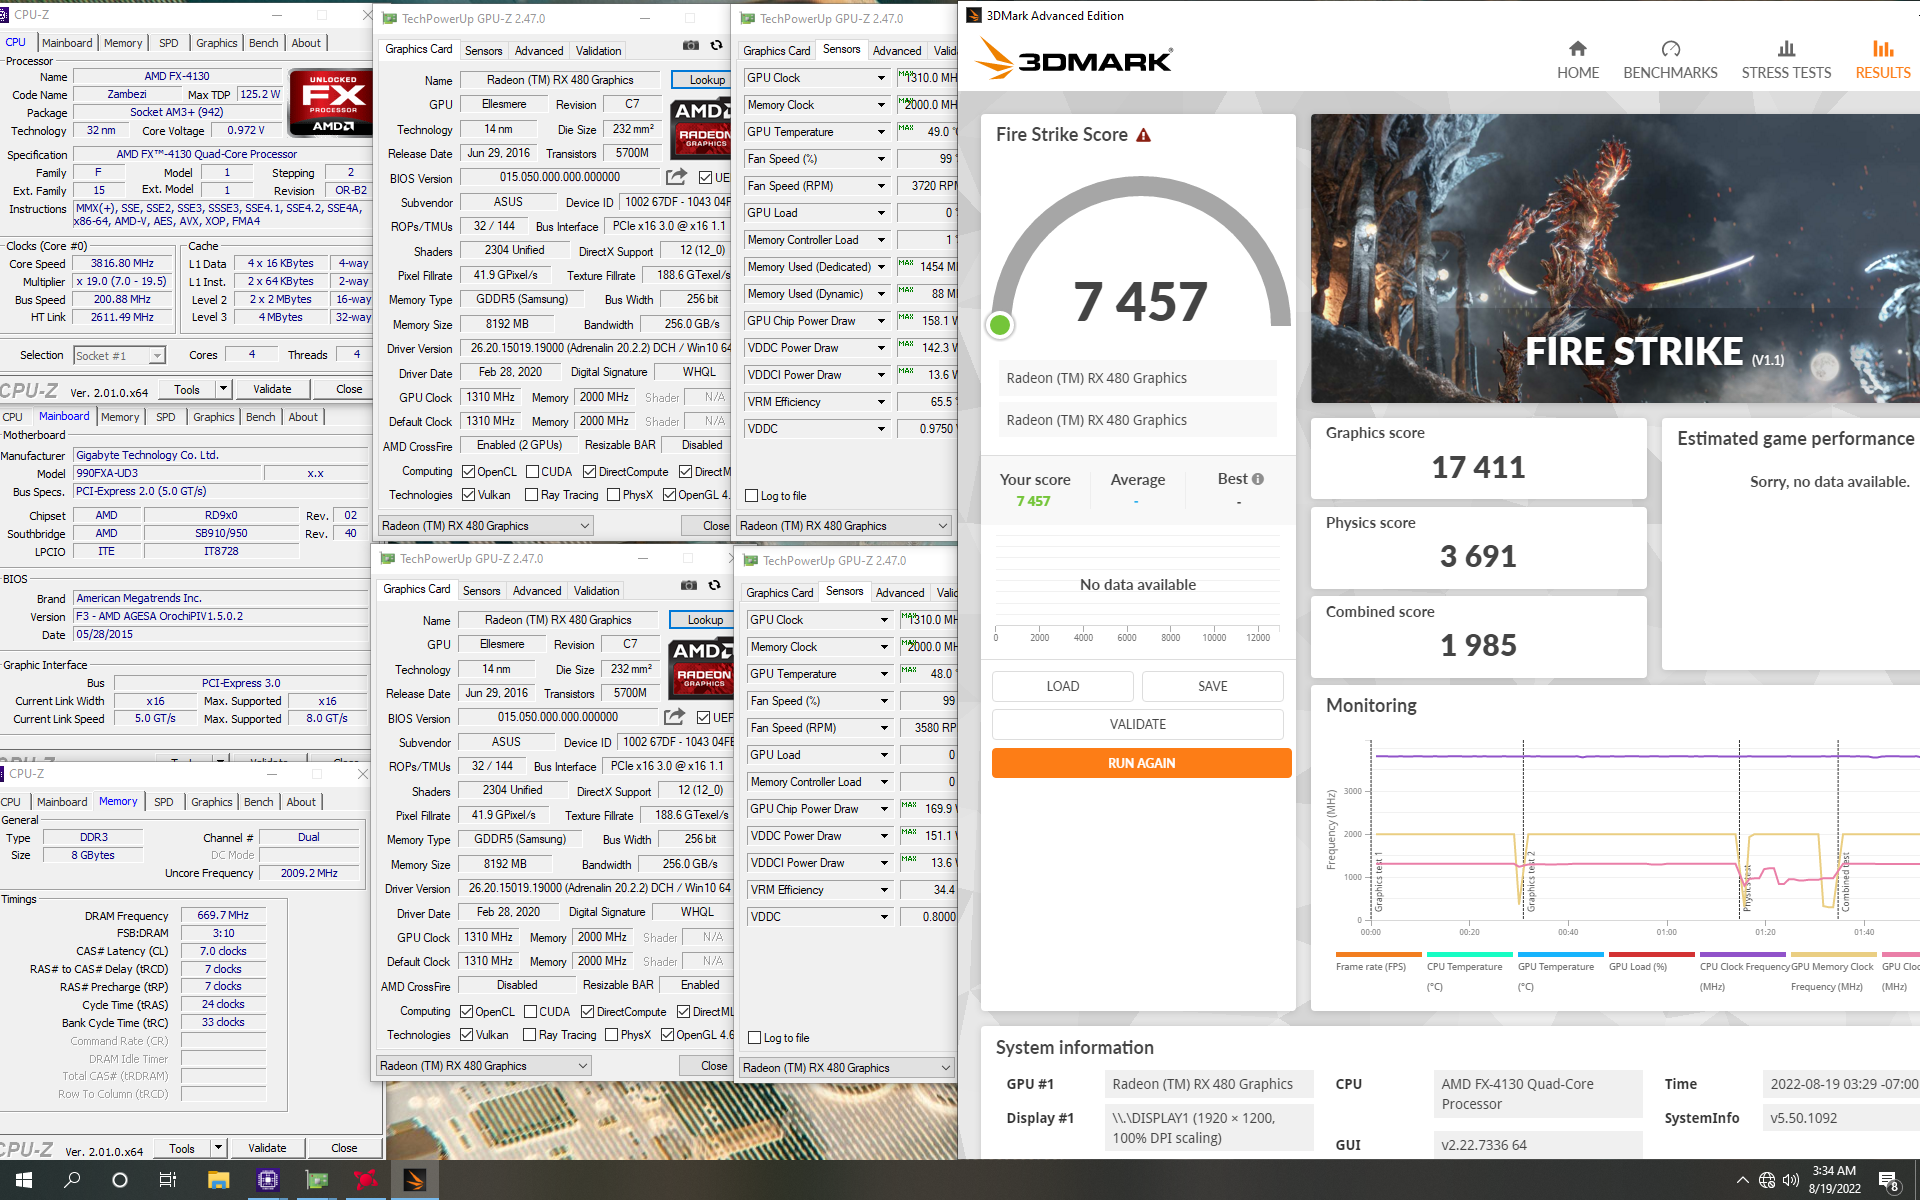Open Bench tab in top CPU-Z window
The height and width of the screenshot is (1200, 1920).
[263, 43]
